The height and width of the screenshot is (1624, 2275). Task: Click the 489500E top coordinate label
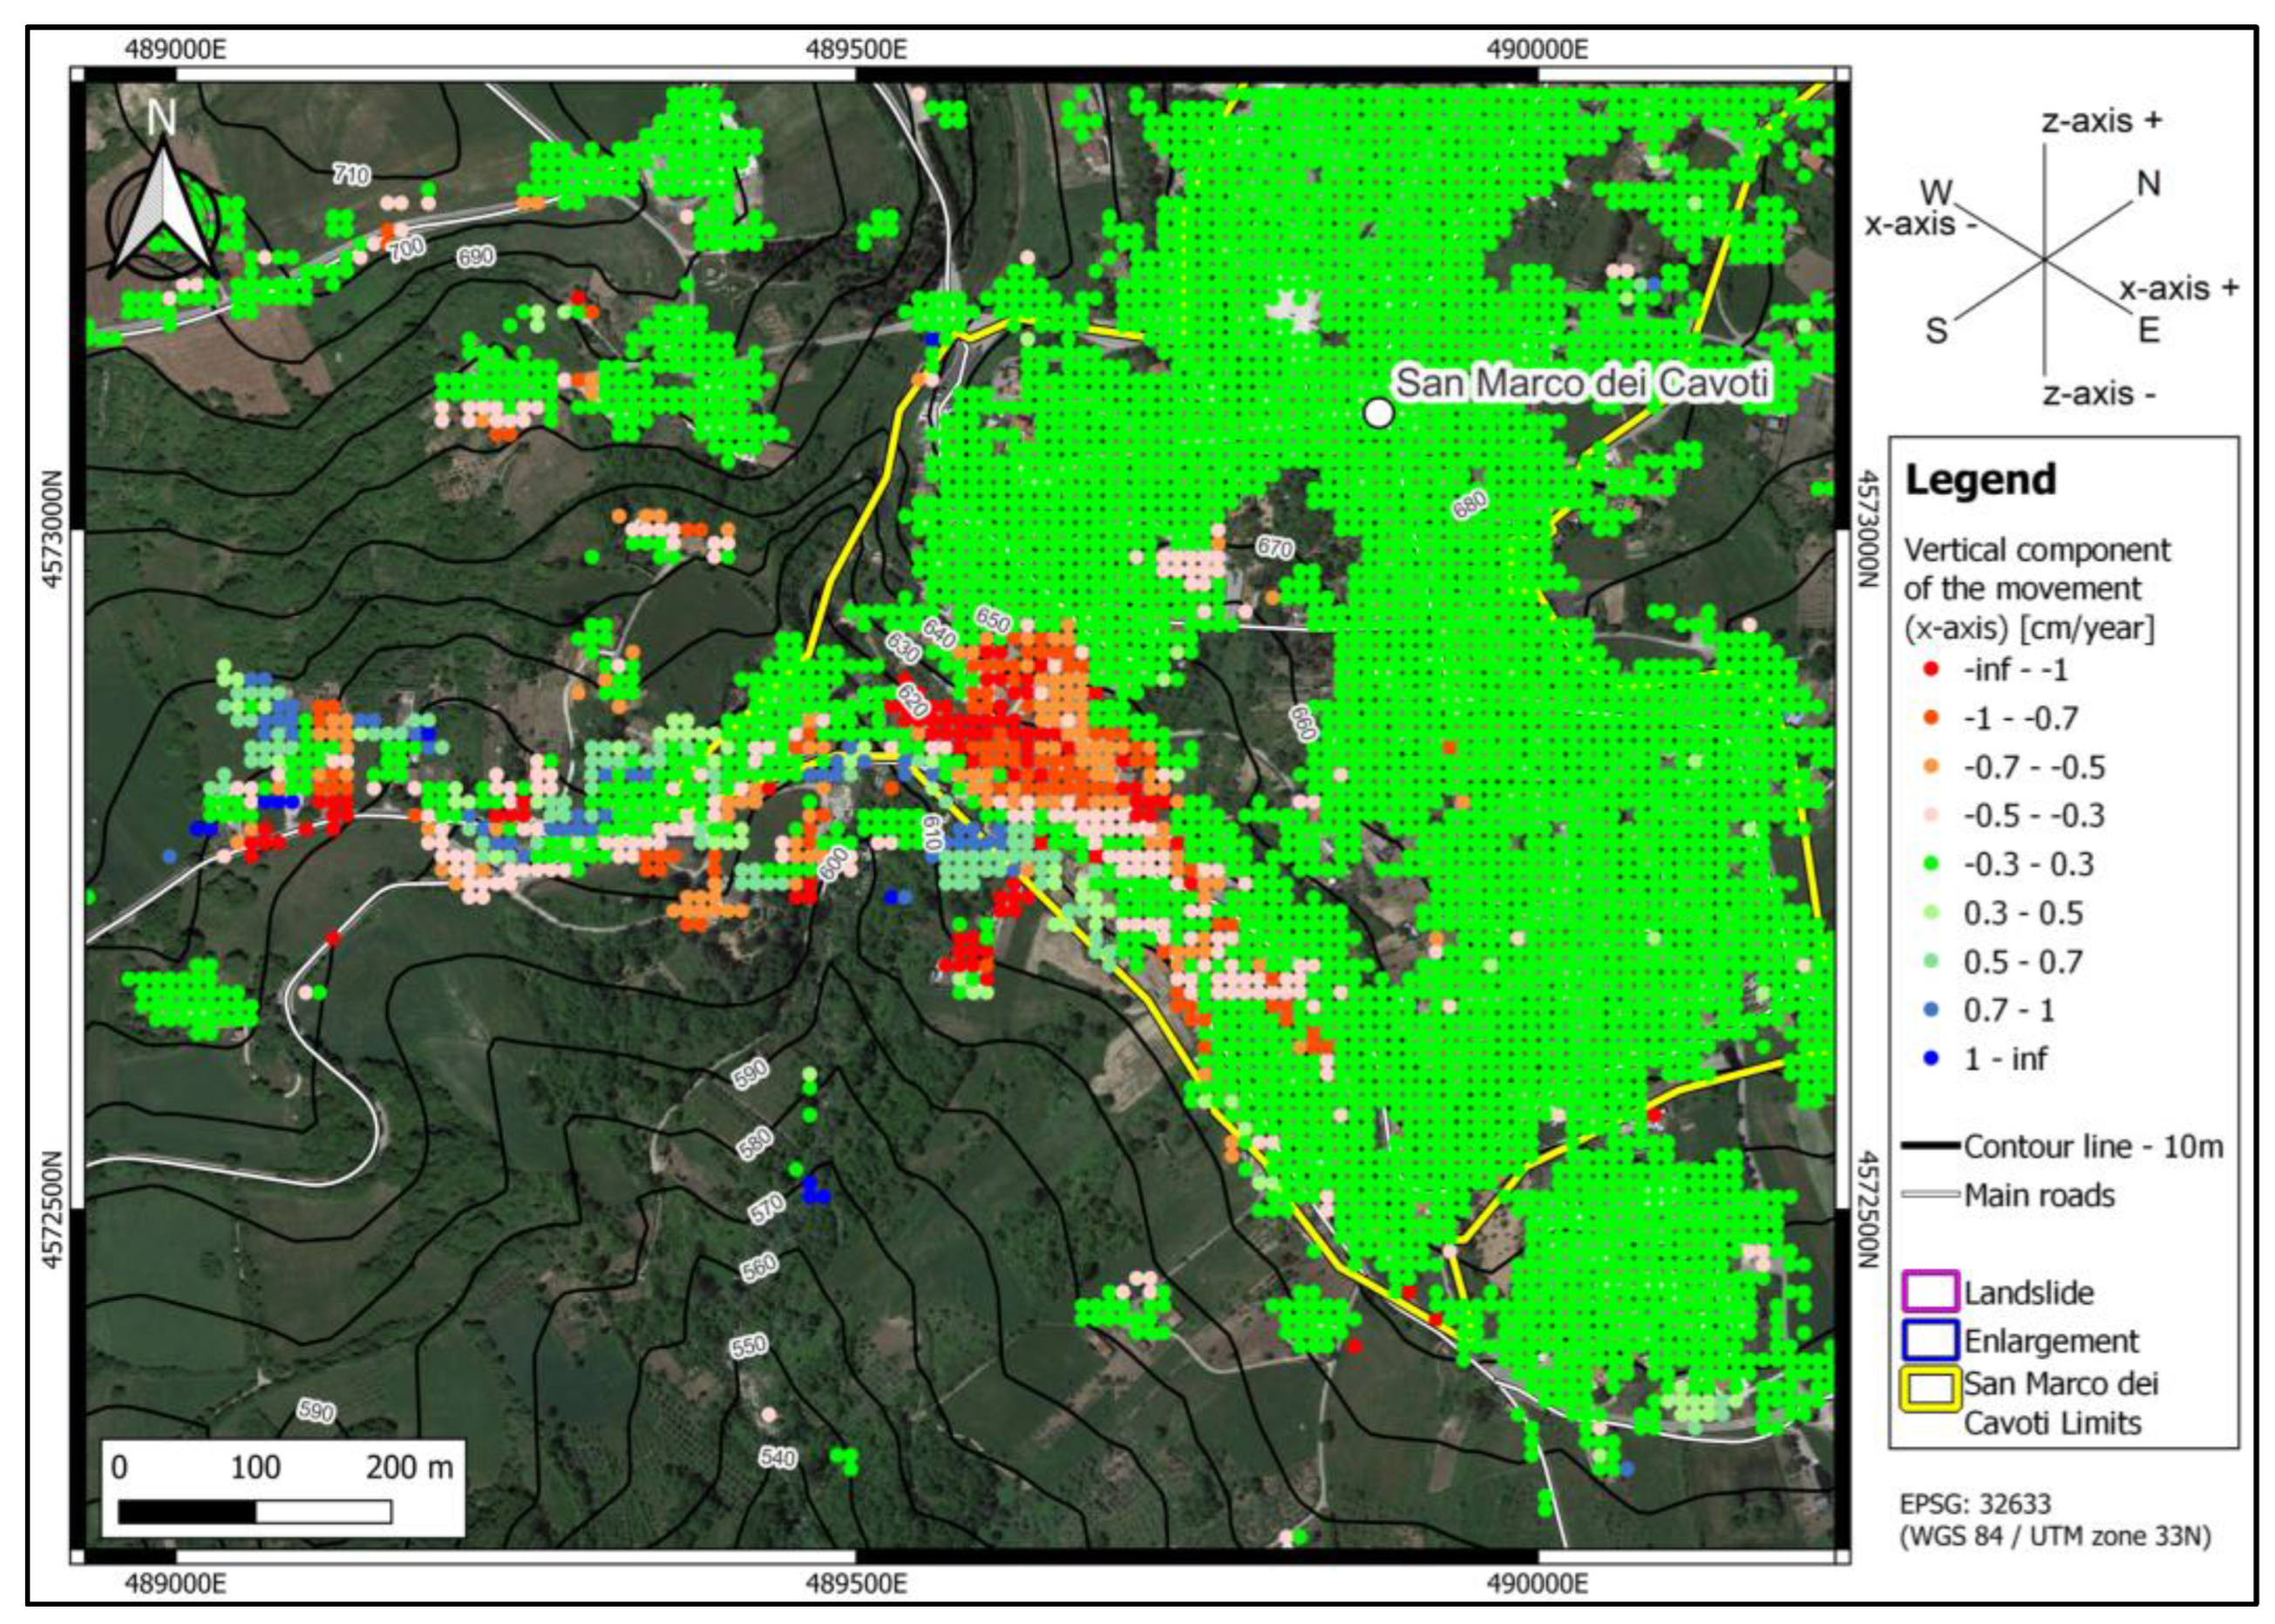[x=856, y=49]
